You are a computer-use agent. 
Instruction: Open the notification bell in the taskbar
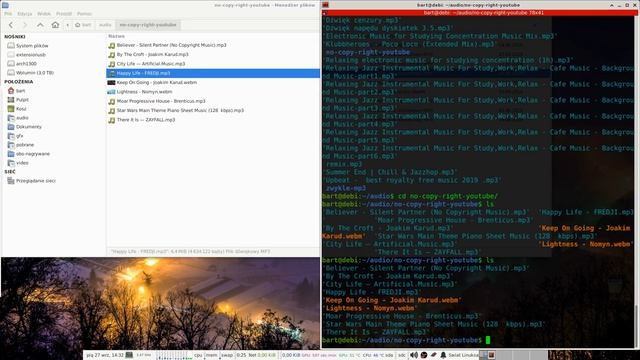coord(443,355)
